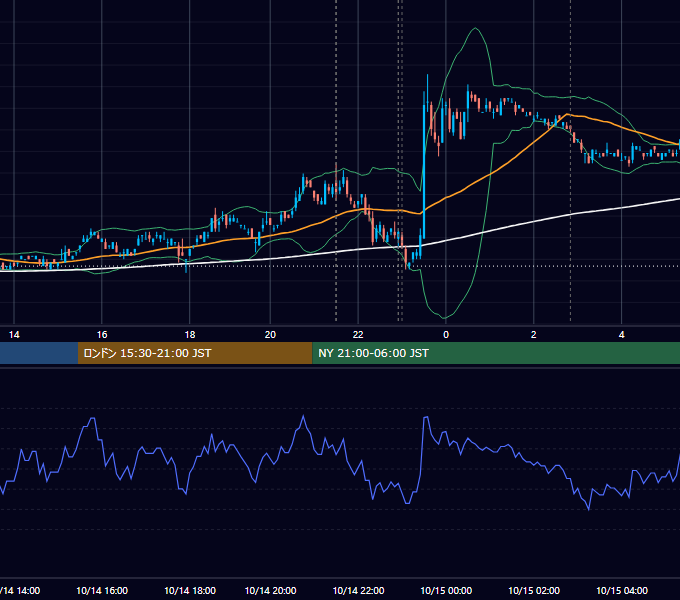Click the 2 hour label on the chart axis

coord(533,335)
